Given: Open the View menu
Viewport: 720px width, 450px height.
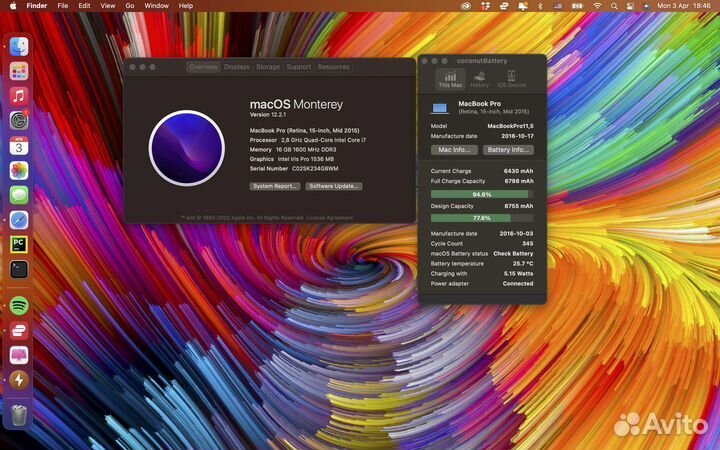Looking at the screenshot, I should tap(108, 6).
